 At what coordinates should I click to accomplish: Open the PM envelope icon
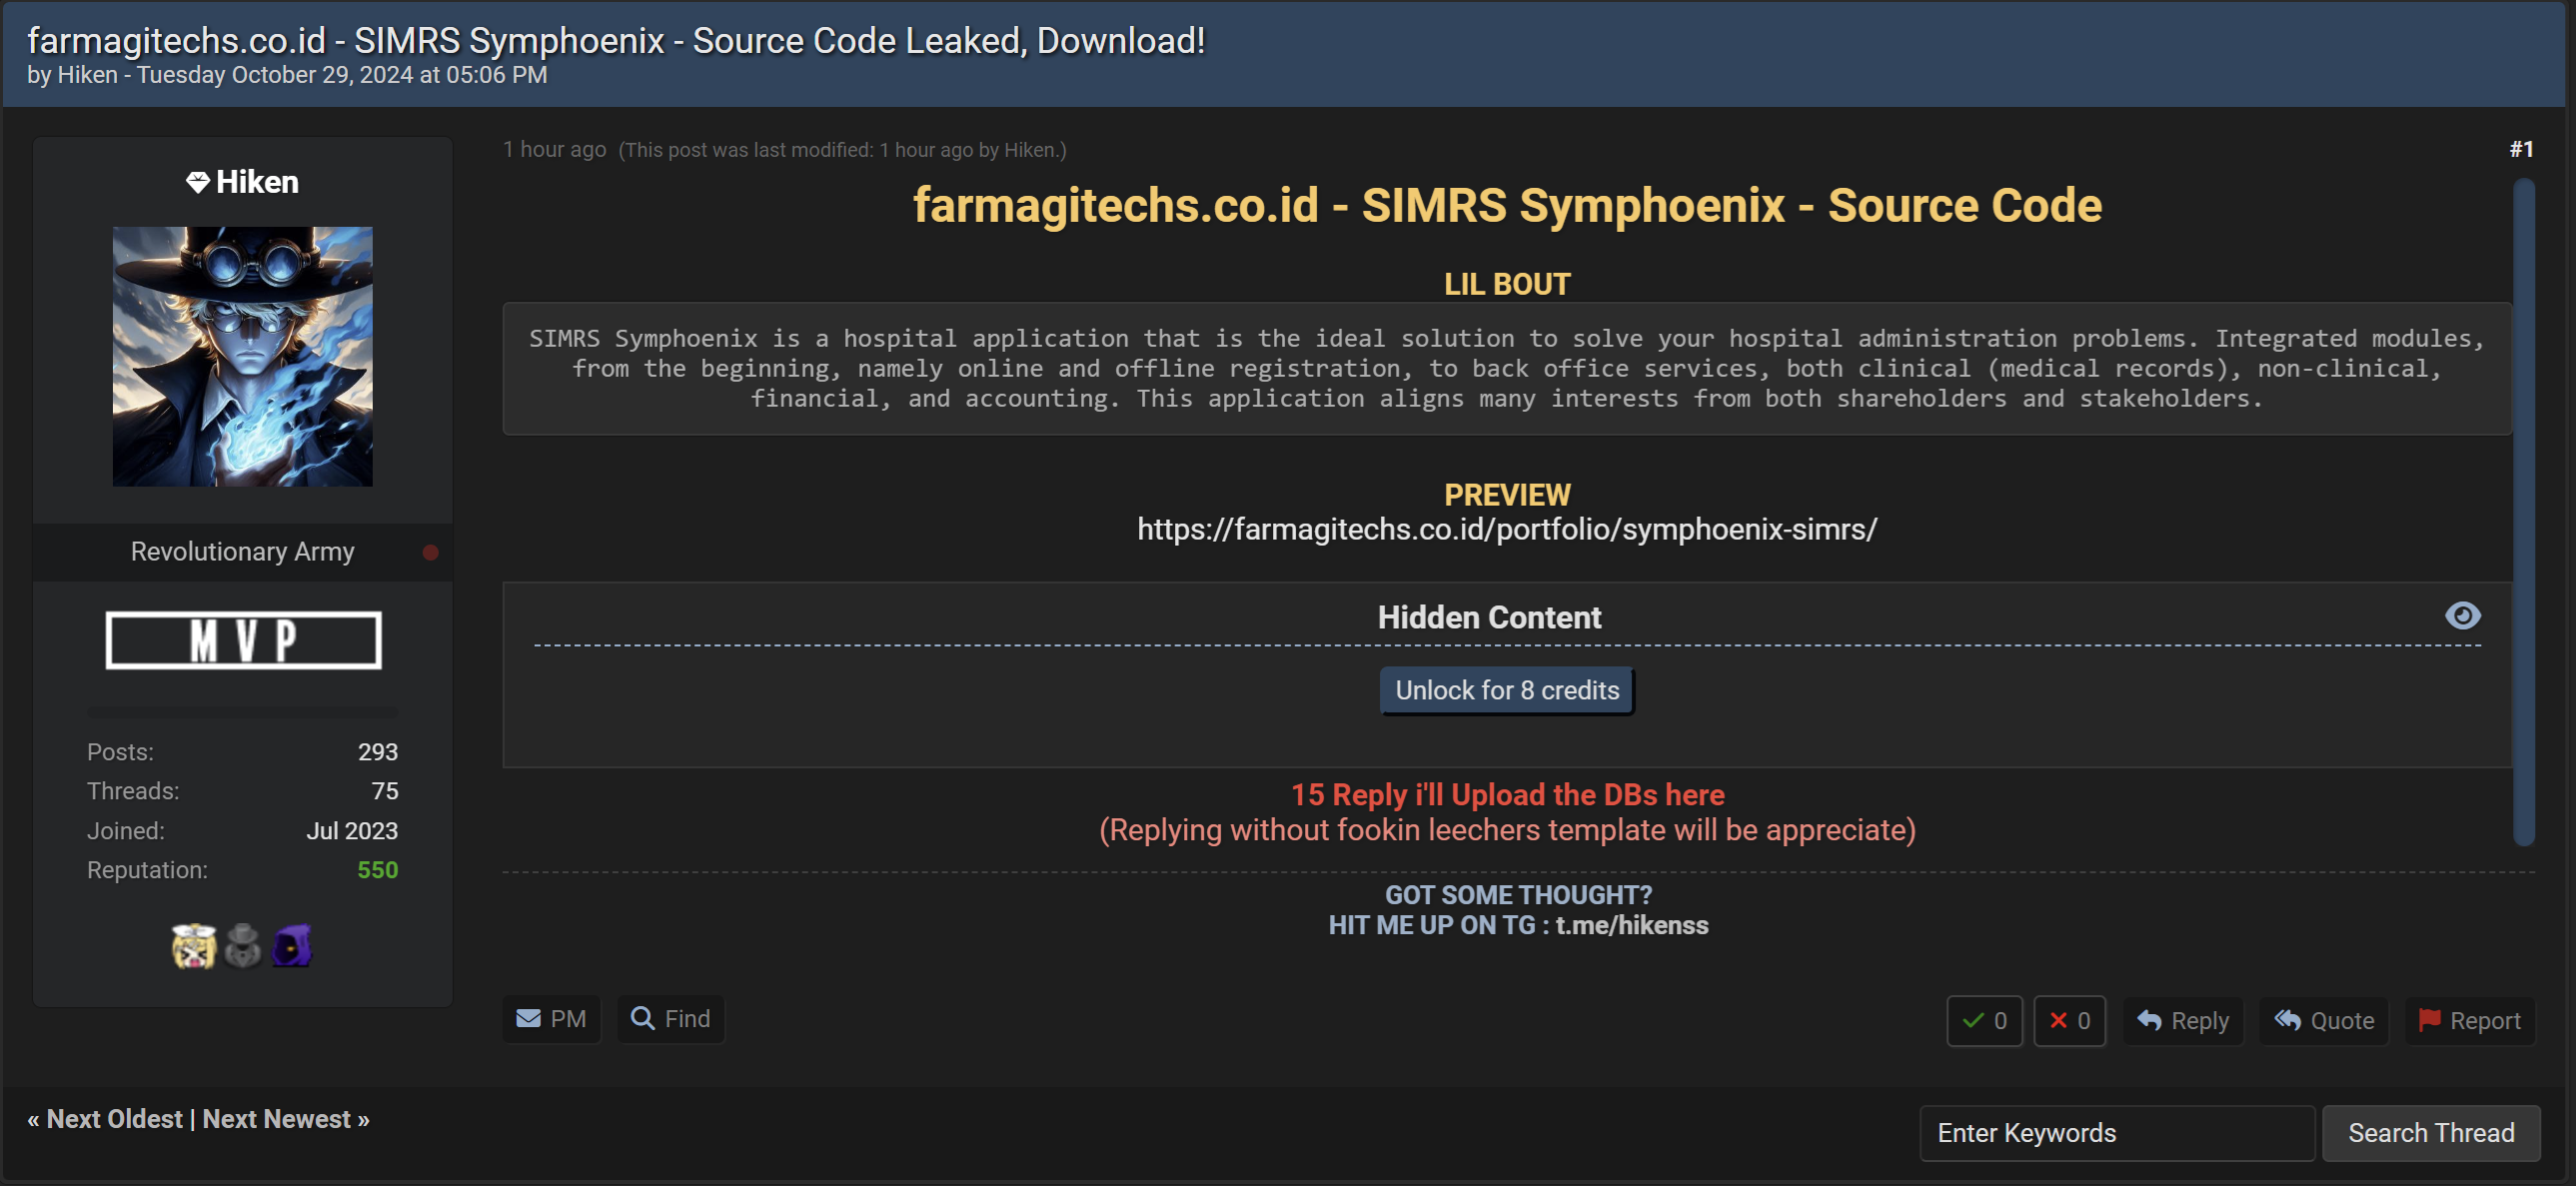tap(528, 1018)
